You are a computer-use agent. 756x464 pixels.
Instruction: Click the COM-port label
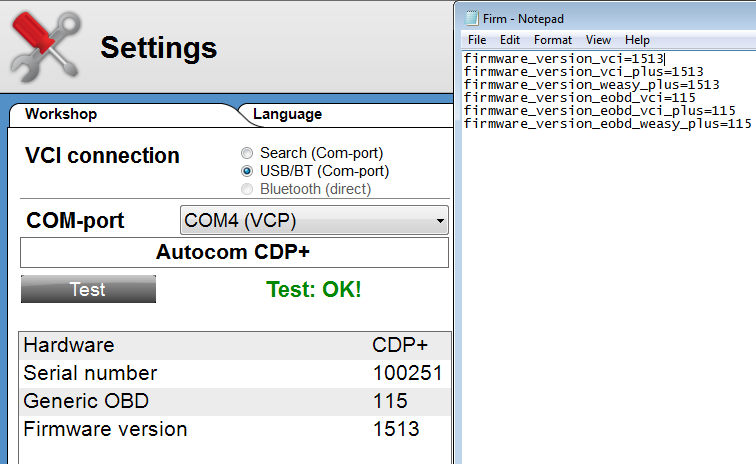(x=75, y=221)
